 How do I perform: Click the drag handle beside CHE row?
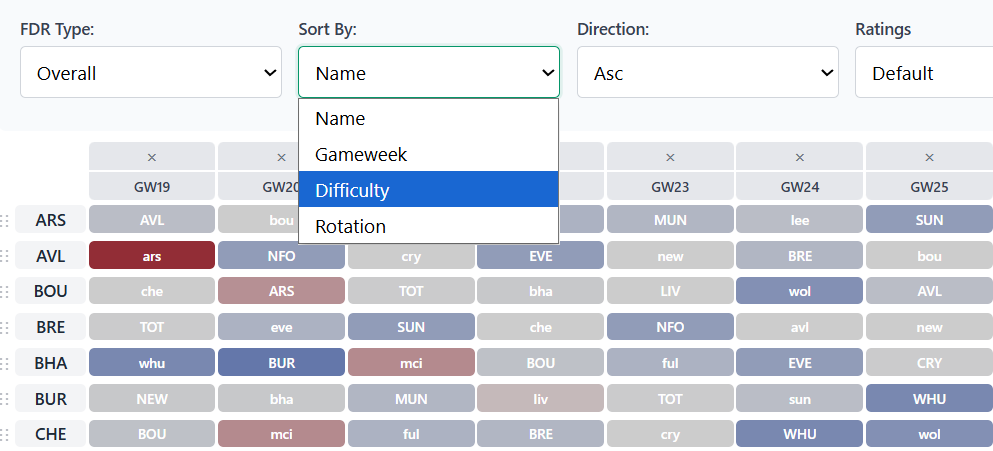[6, 435]
